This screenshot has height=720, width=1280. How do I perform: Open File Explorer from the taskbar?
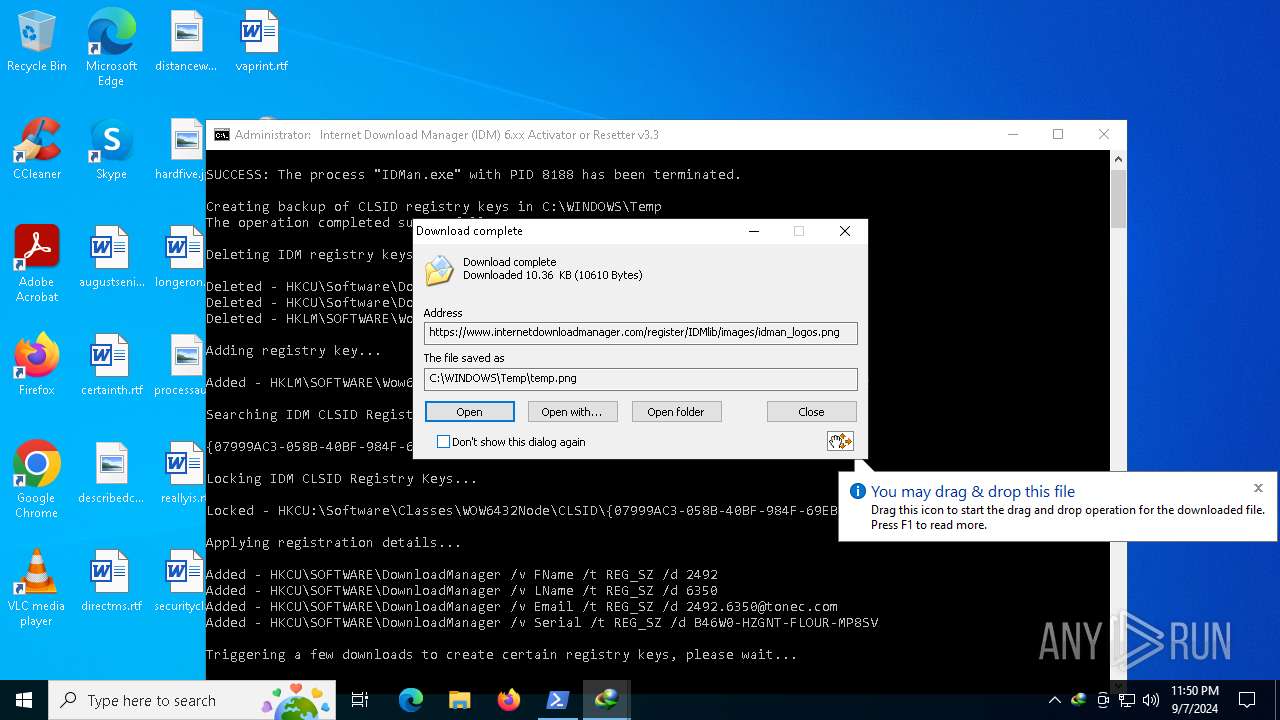point(459,700)
